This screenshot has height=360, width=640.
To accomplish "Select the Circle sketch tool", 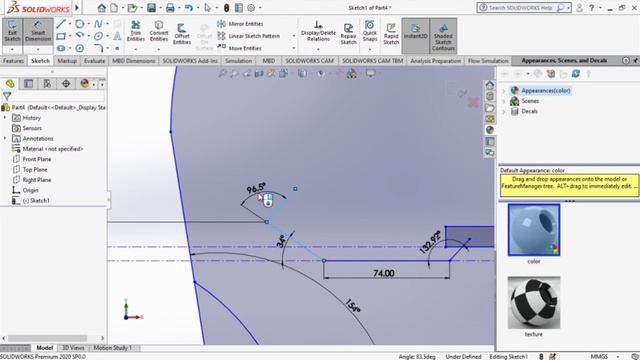I will tap(80, 24).
